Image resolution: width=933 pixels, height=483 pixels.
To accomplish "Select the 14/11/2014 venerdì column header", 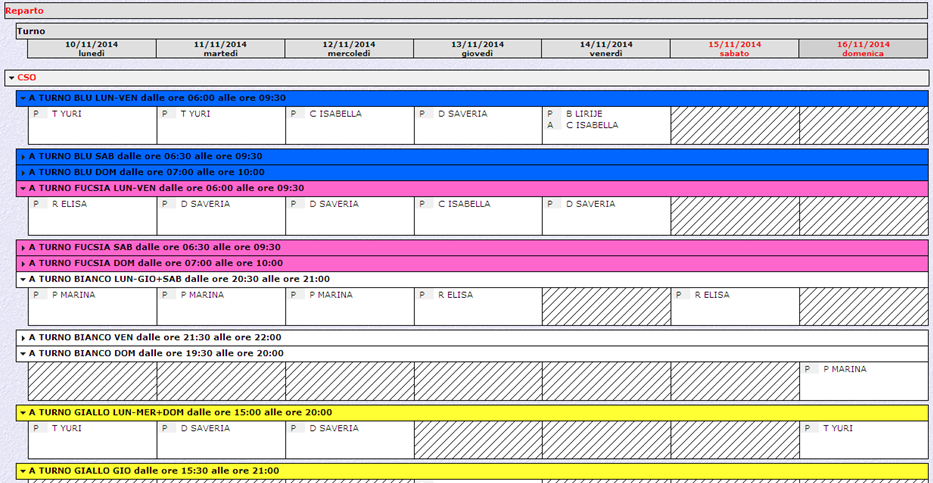I will [606, 49].
